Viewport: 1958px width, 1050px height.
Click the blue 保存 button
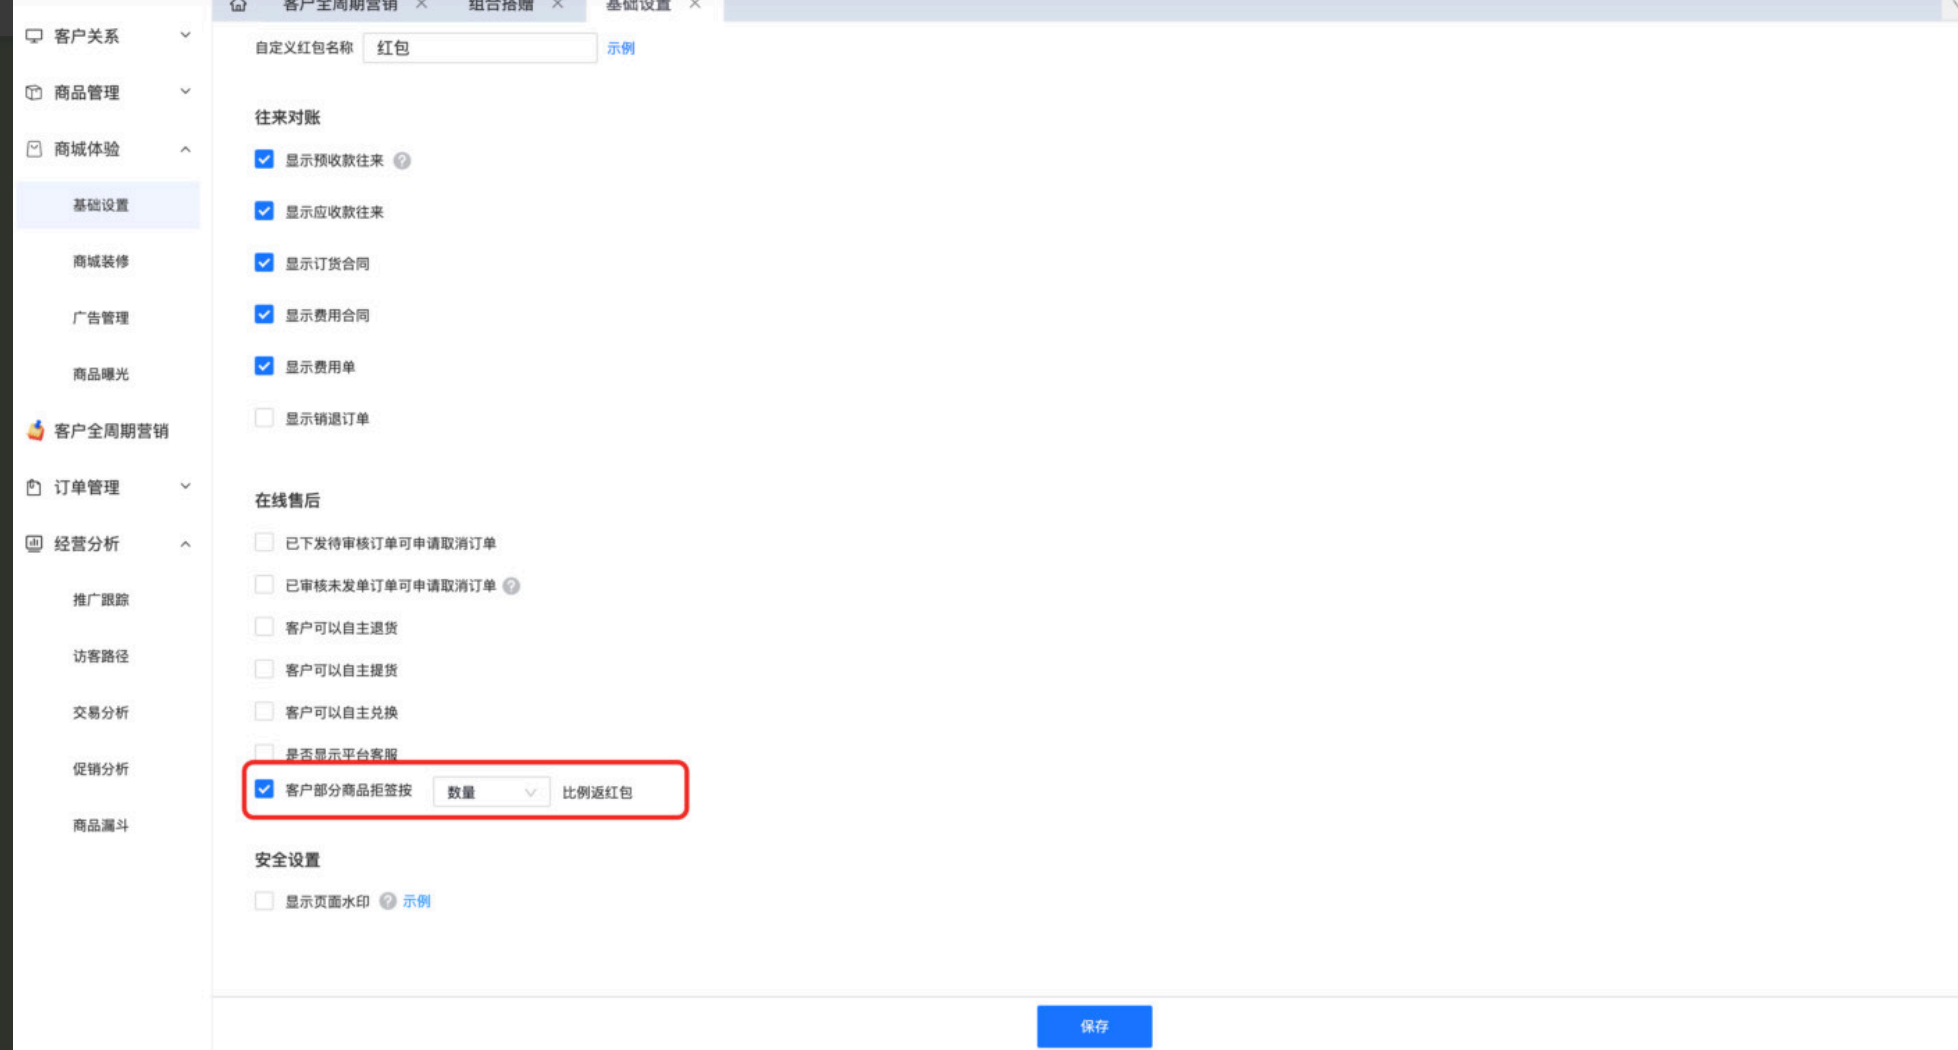(1094, 1026)
